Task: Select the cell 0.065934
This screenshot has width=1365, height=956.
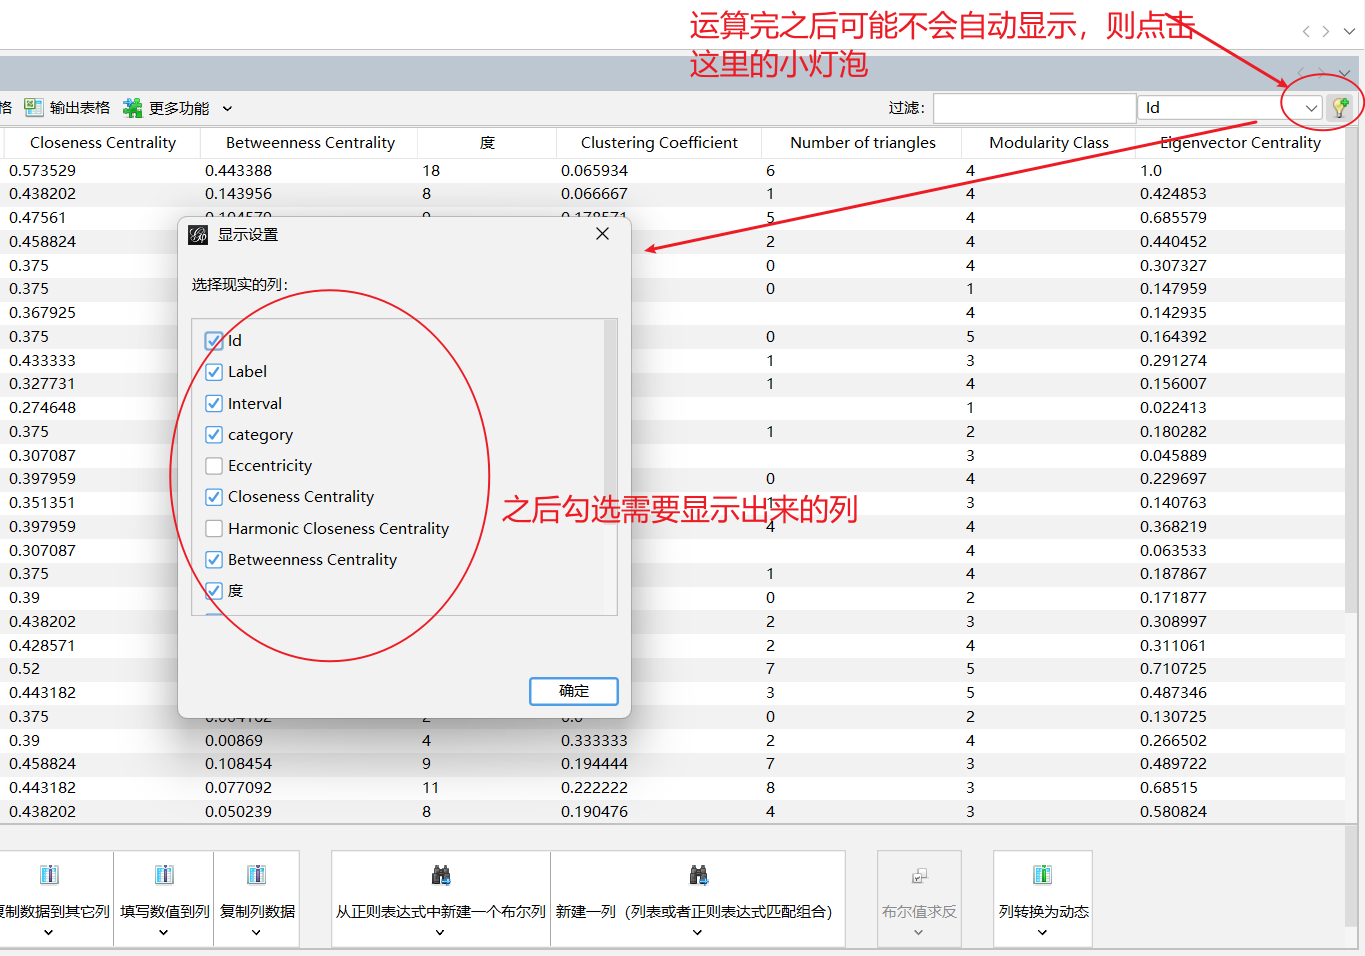Action: (x=595, y=171)
